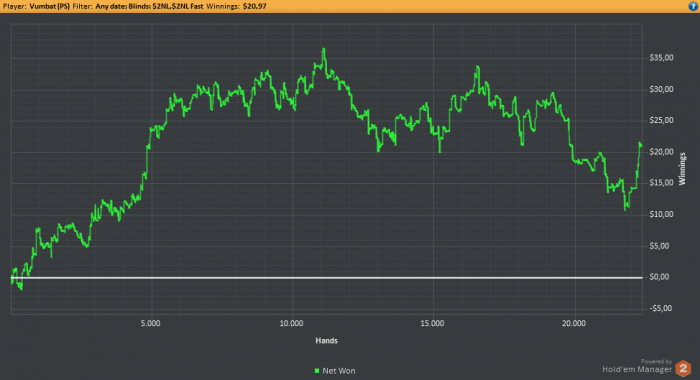Click the $0,00 axis label
The width and height of the screenshot is (700, 380).
click(x=660, y=277)
